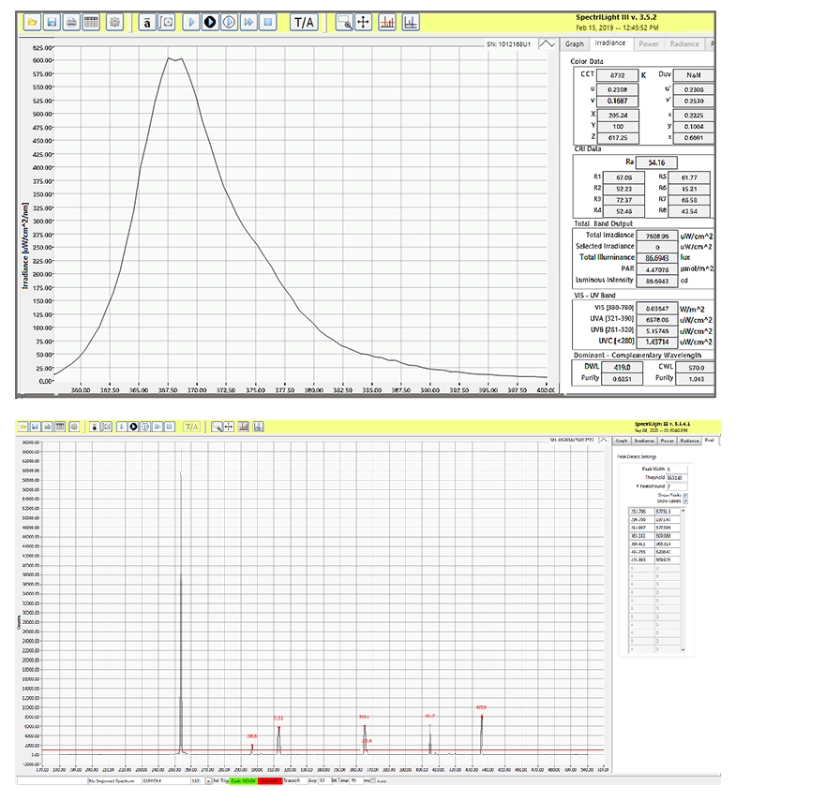Click the red-line peaks chart icon in lower window
The height and width of the screenshot is (791, 834).
pyautogui.click(x=244, y=427)
